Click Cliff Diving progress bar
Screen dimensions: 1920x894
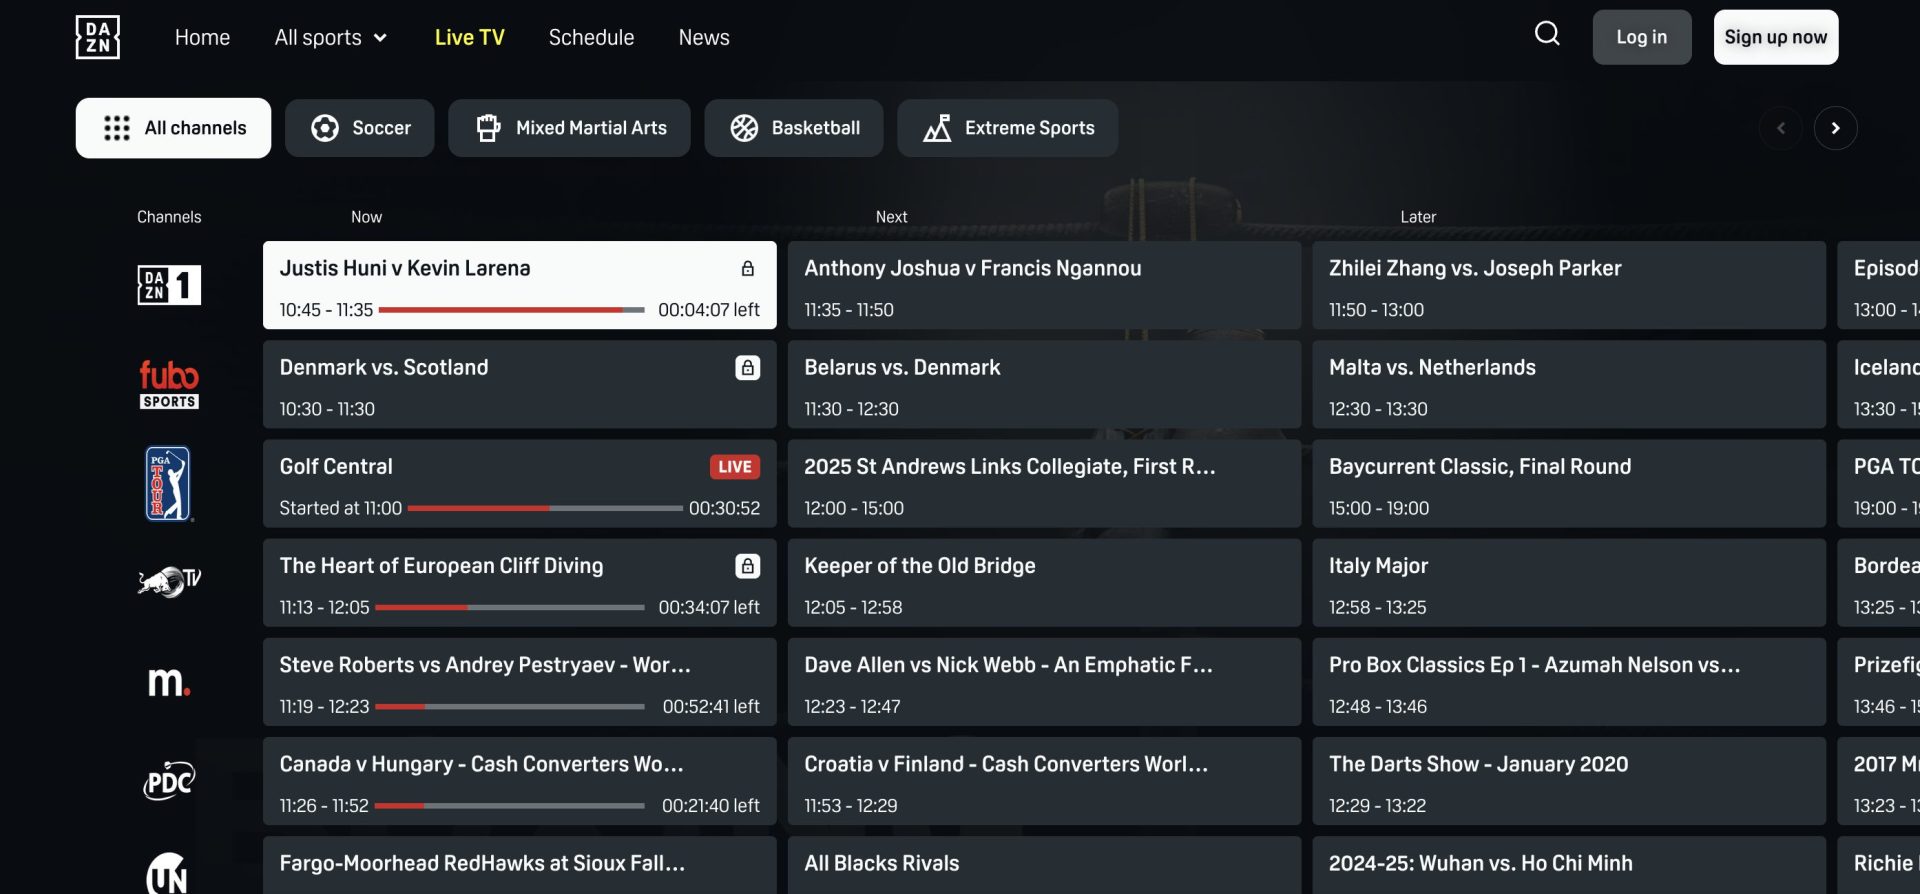[510, 607]
